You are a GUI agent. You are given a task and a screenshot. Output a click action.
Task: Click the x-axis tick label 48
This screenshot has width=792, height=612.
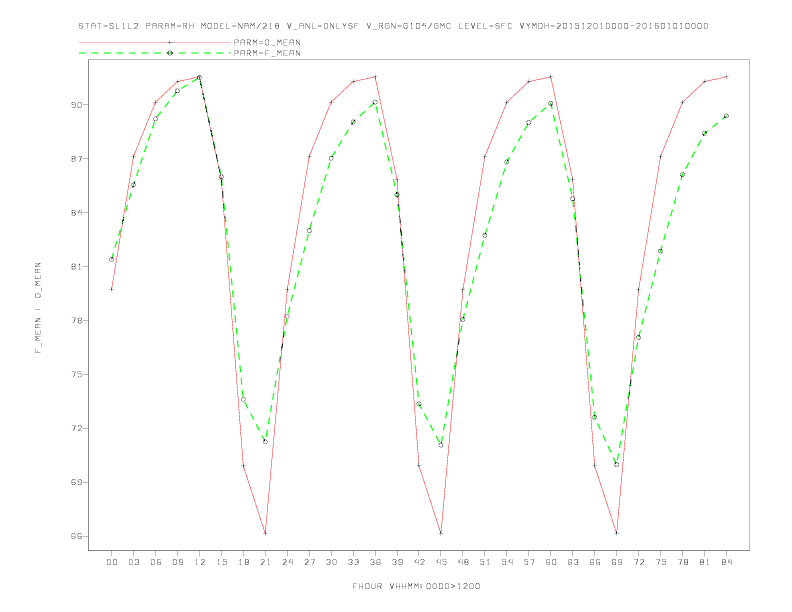[463, 562]
